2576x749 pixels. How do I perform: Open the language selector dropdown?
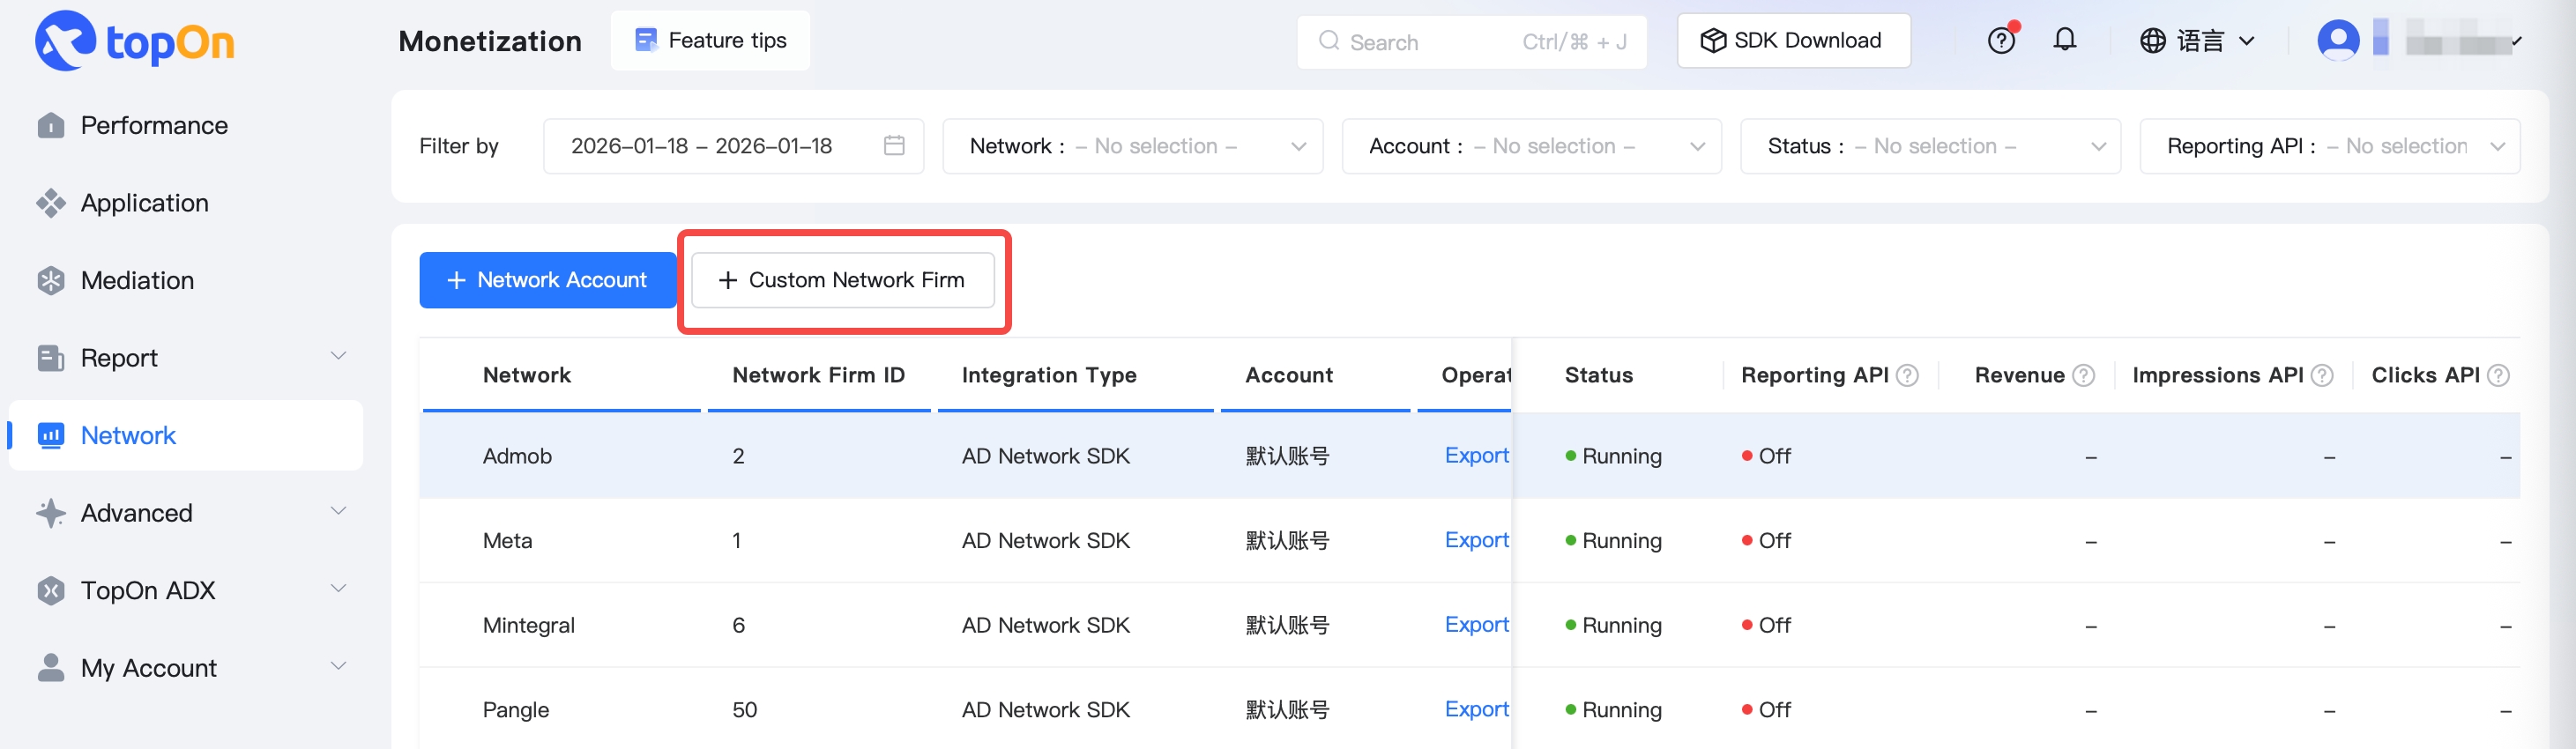click(2198, 41)
